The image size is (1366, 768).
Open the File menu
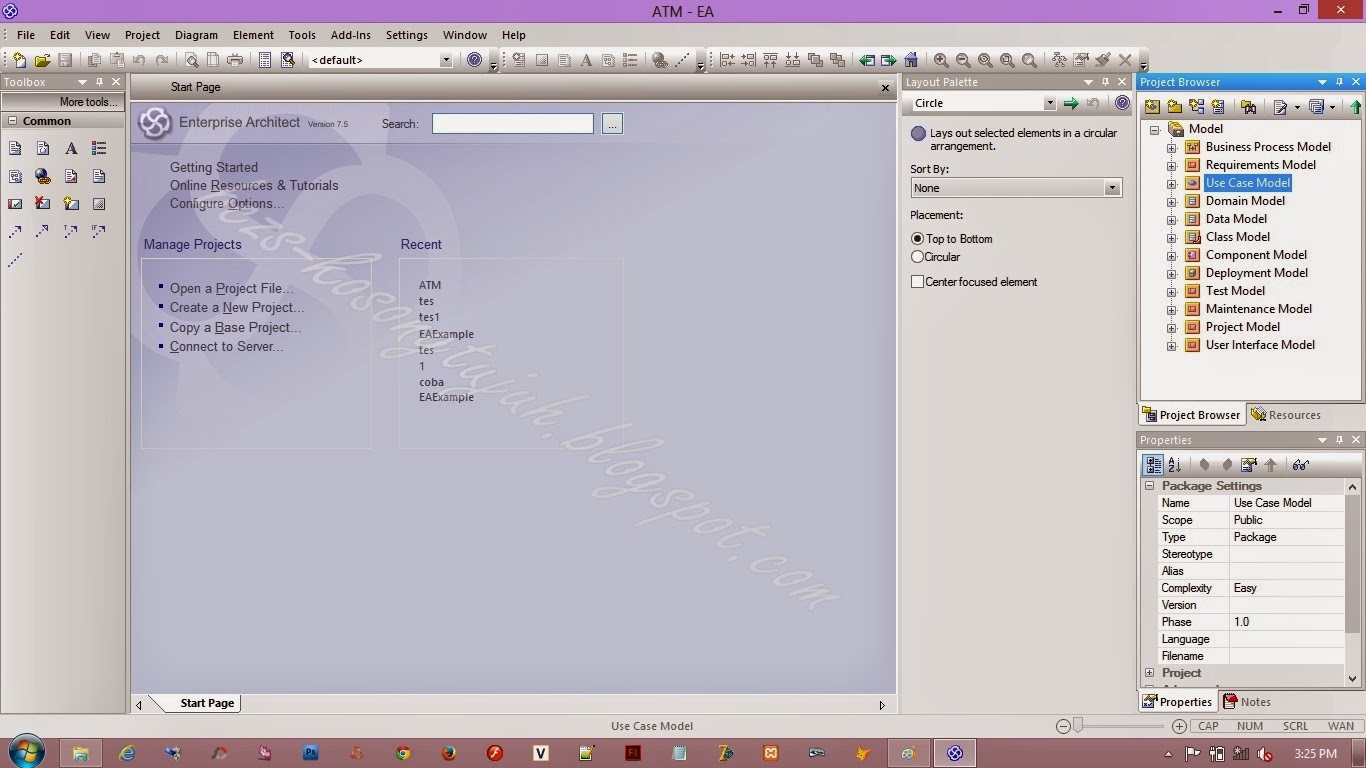pos(26,35)
